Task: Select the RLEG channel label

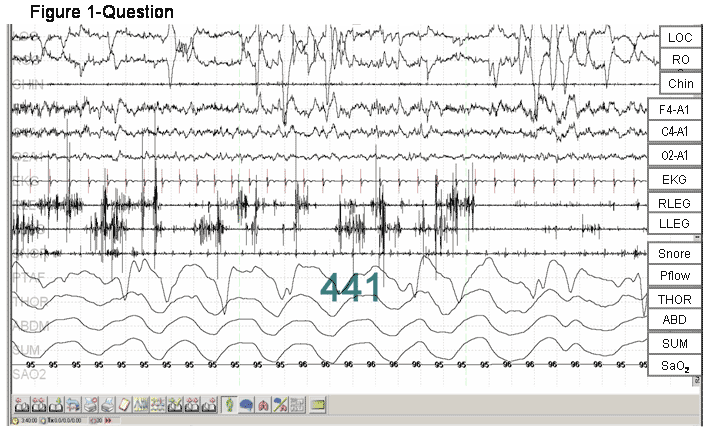Action: (680, 204)
